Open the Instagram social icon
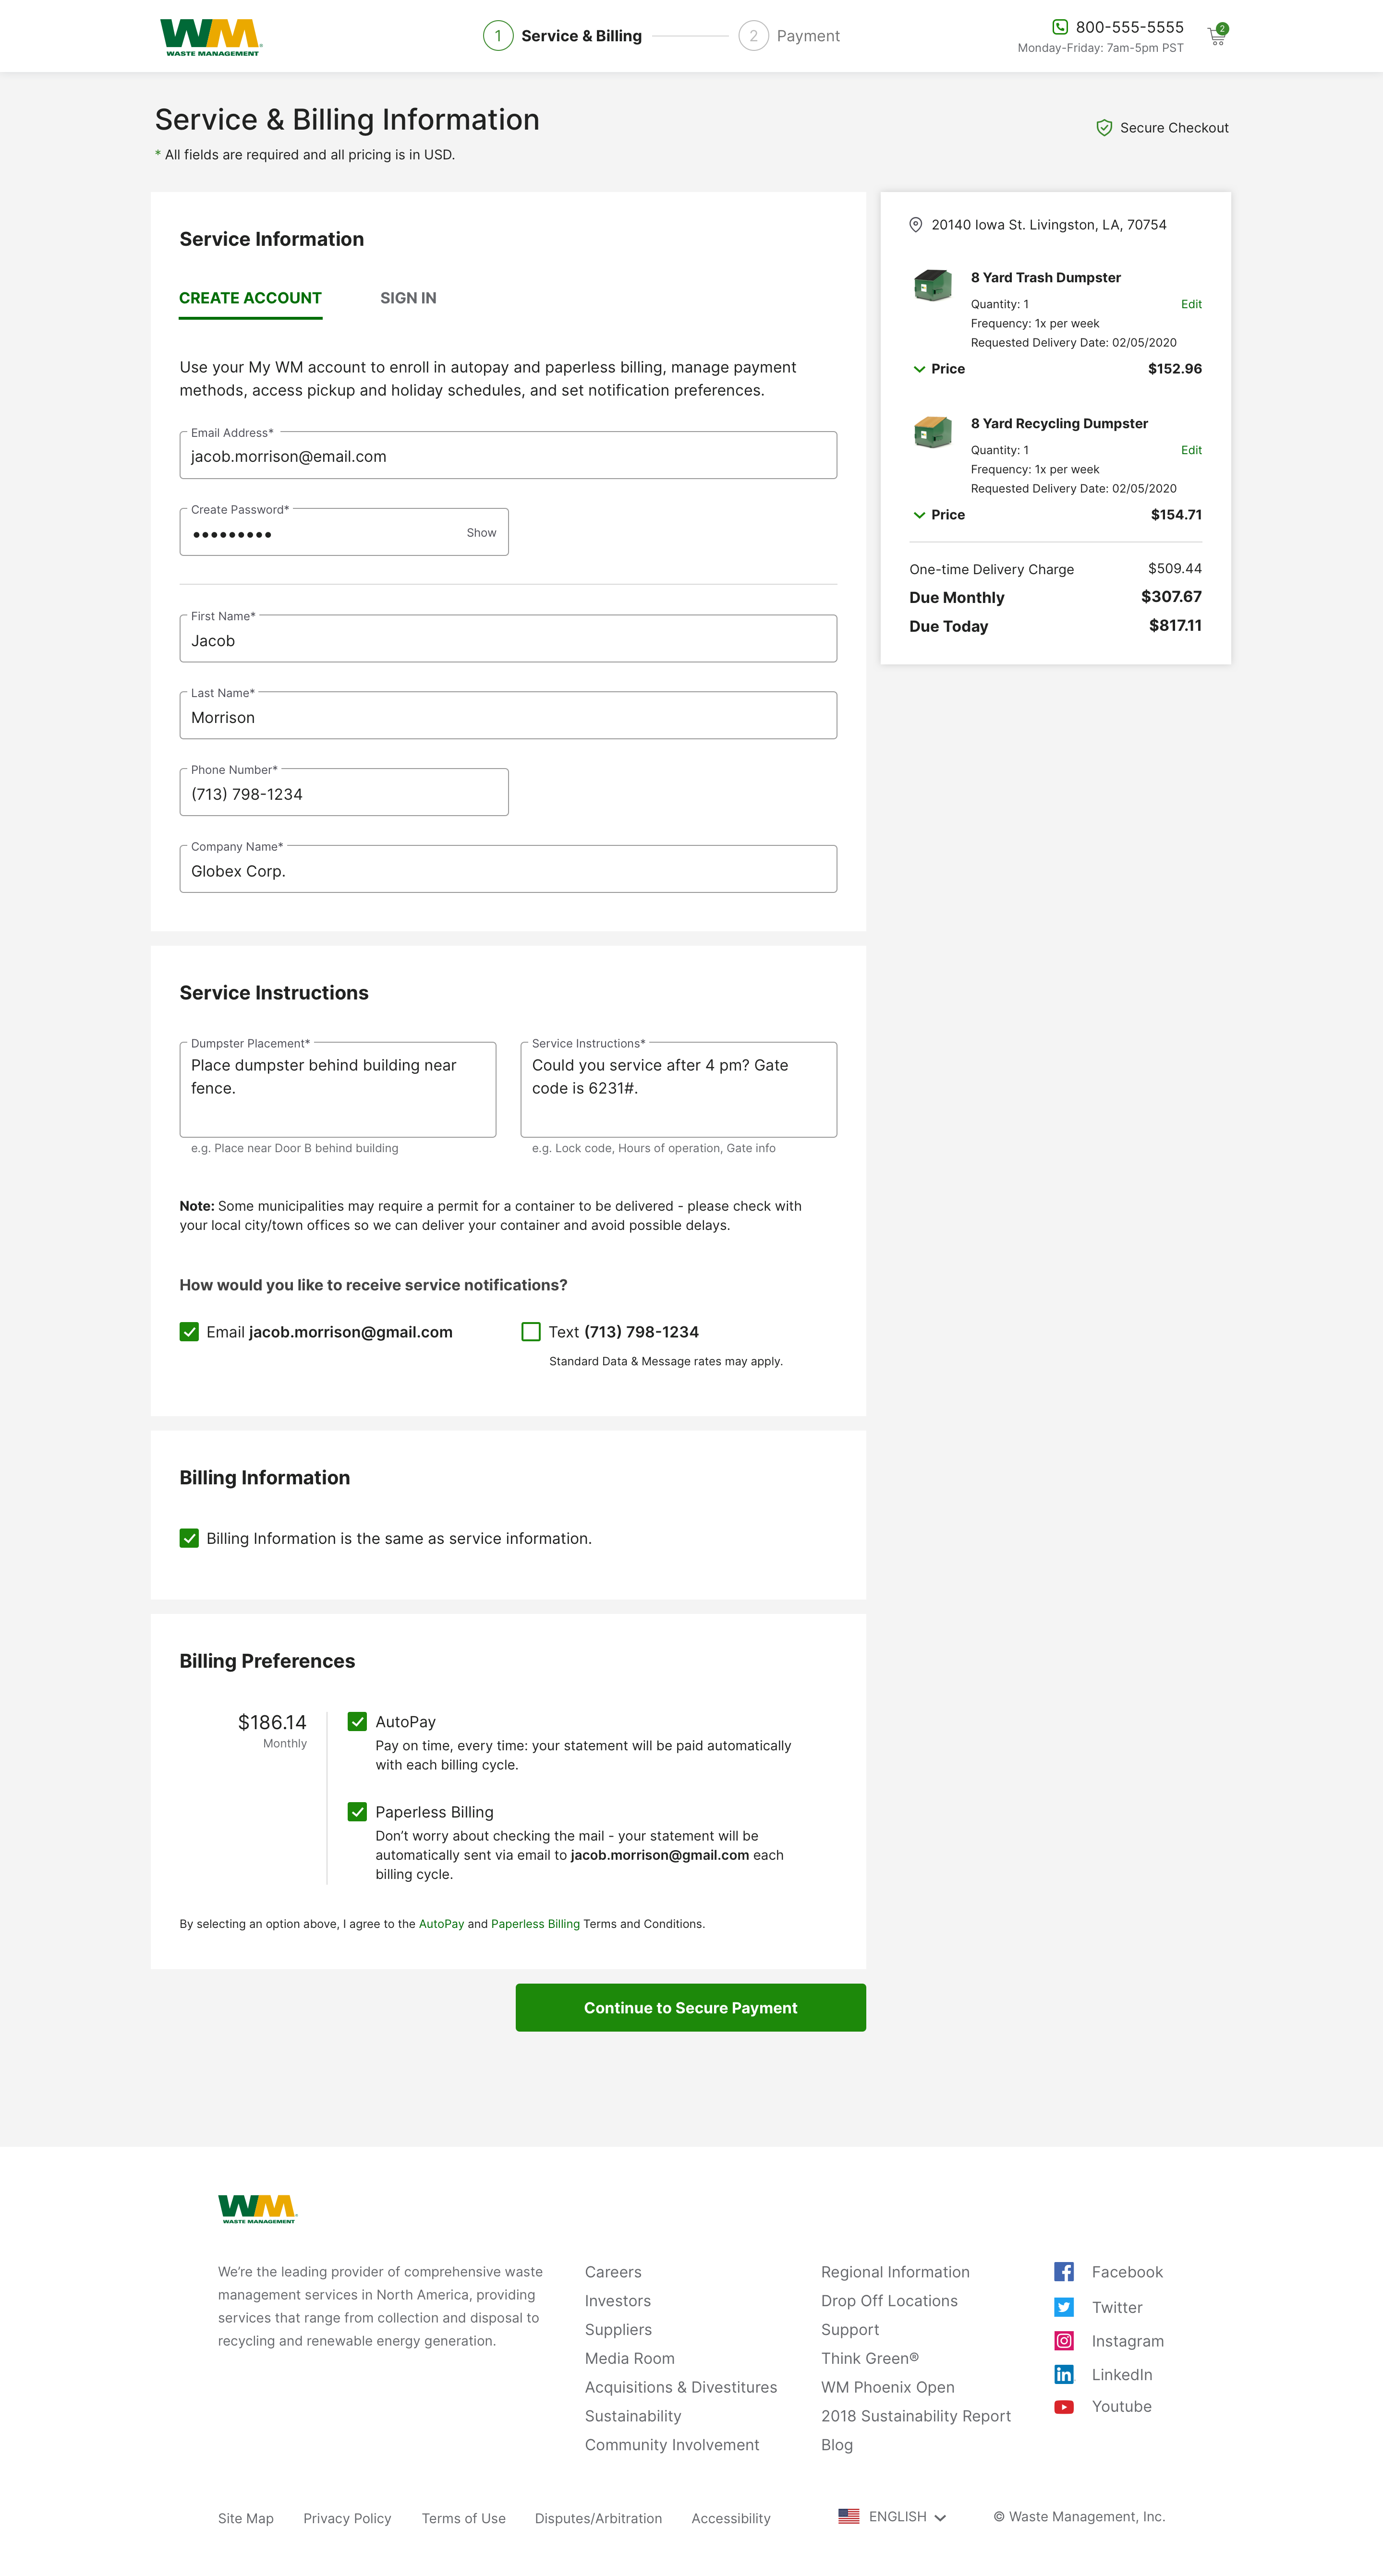This screenshot has height=2576, width=1383. (1064, 2341)
